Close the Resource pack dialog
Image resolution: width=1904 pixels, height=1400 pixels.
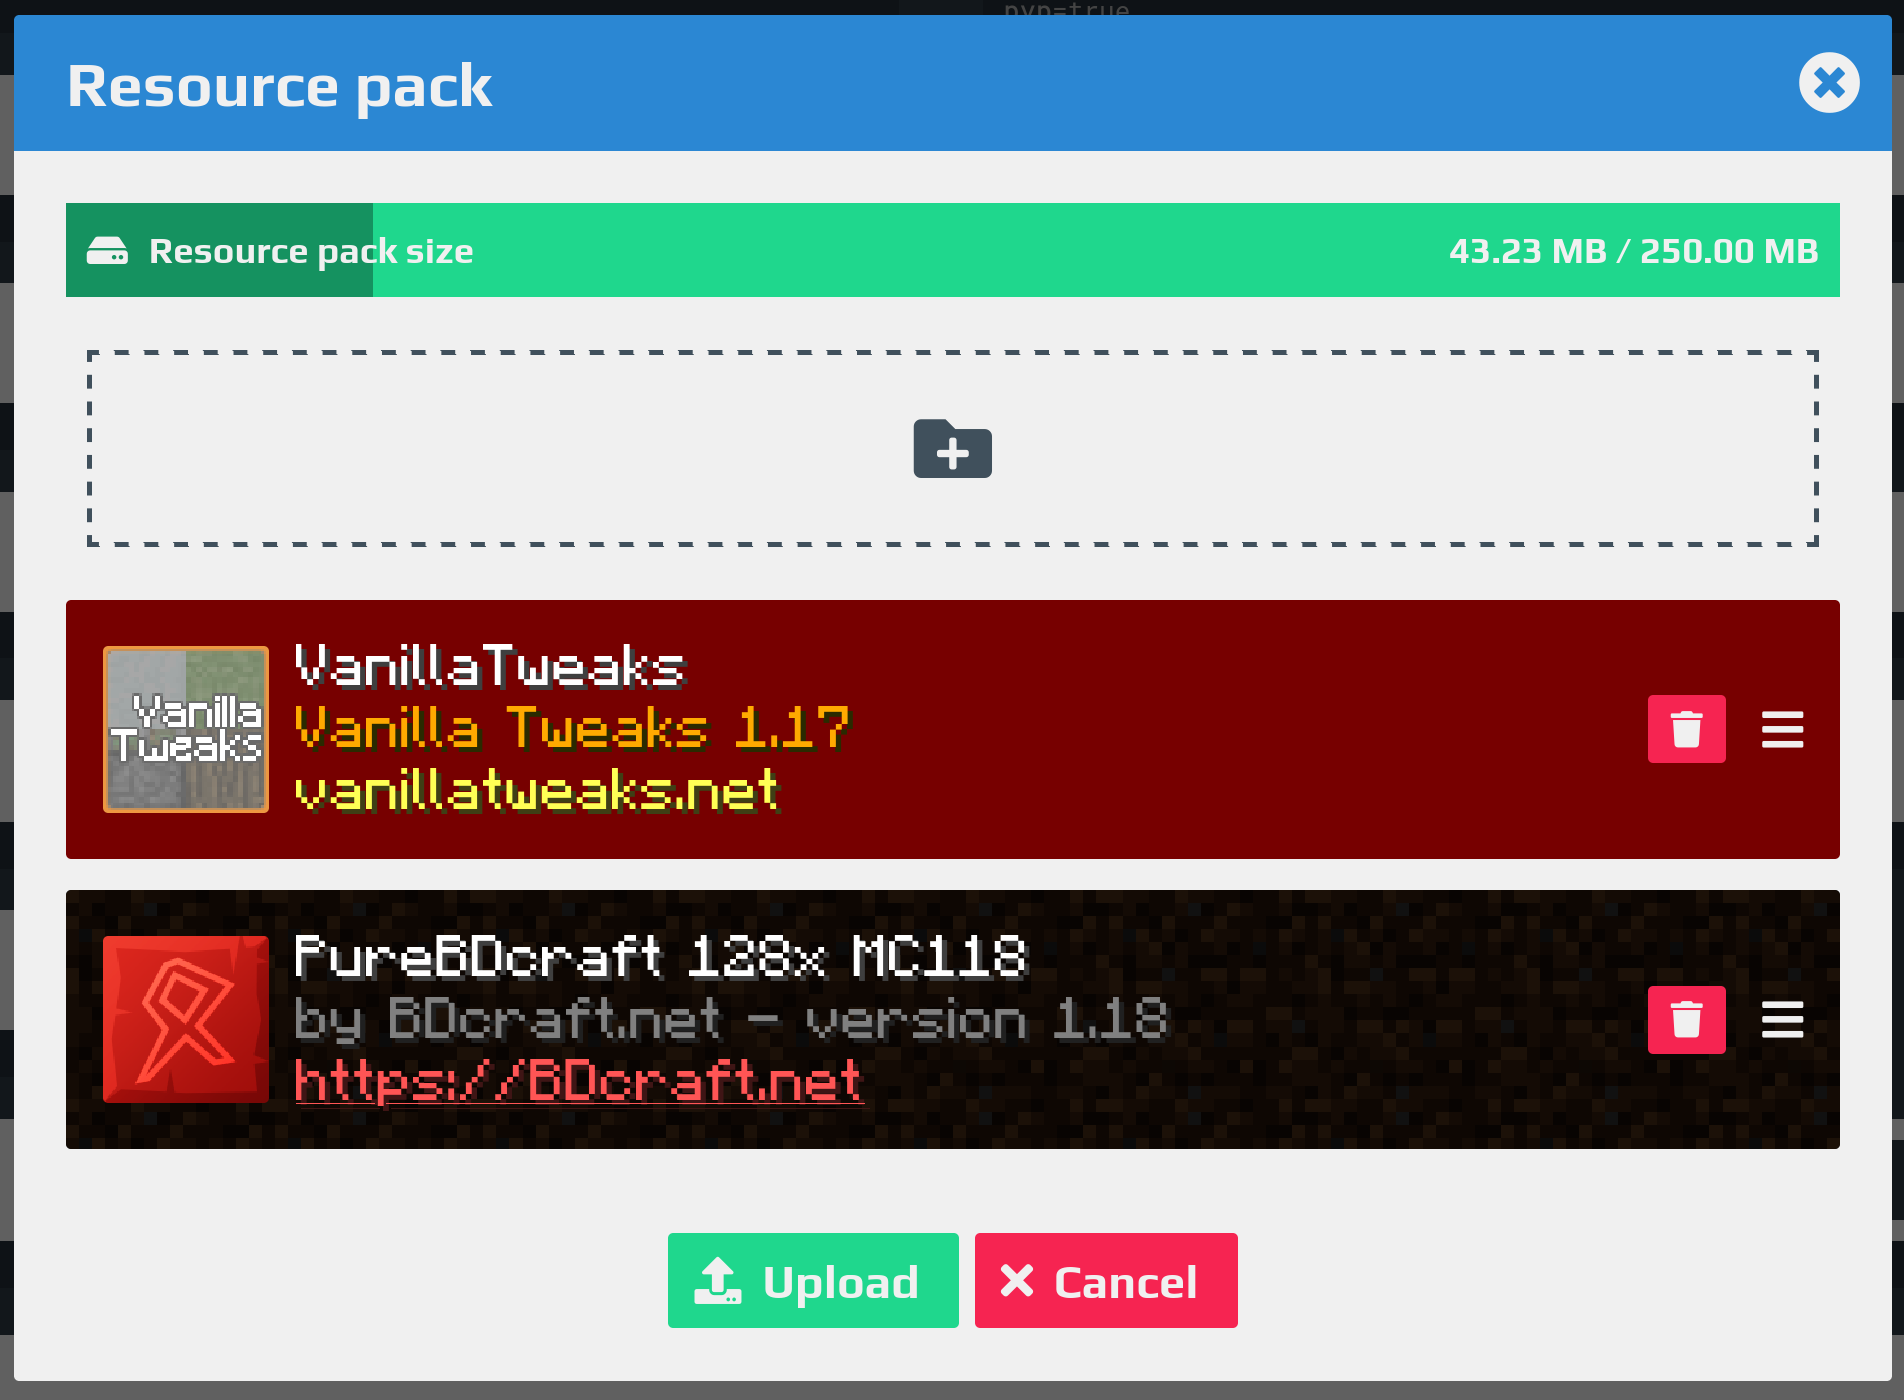click(1829, 83)
